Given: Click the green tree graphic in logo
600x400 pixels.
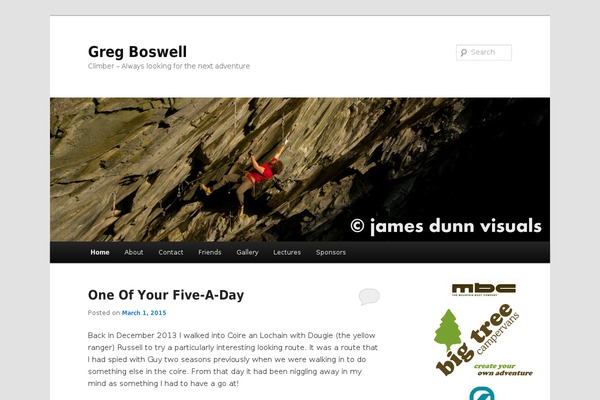Looking at the screenshot, I should [x=448, y=331].
